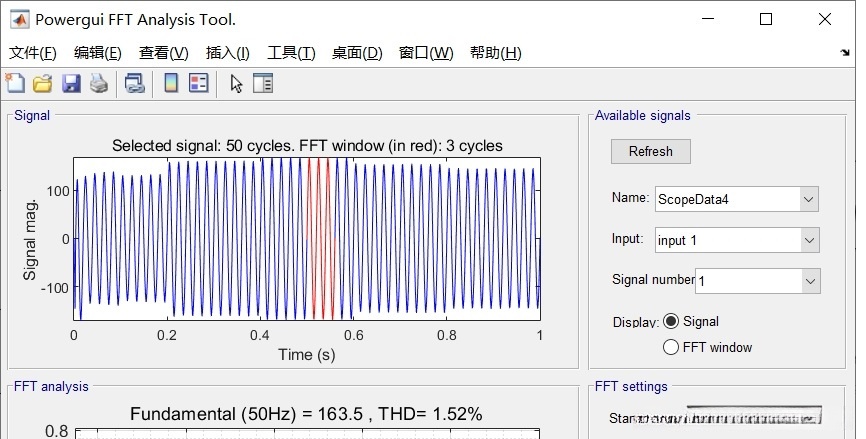Click the 'FFT analysis' panel heading
The image size is (866, 439).
point(51,387)
